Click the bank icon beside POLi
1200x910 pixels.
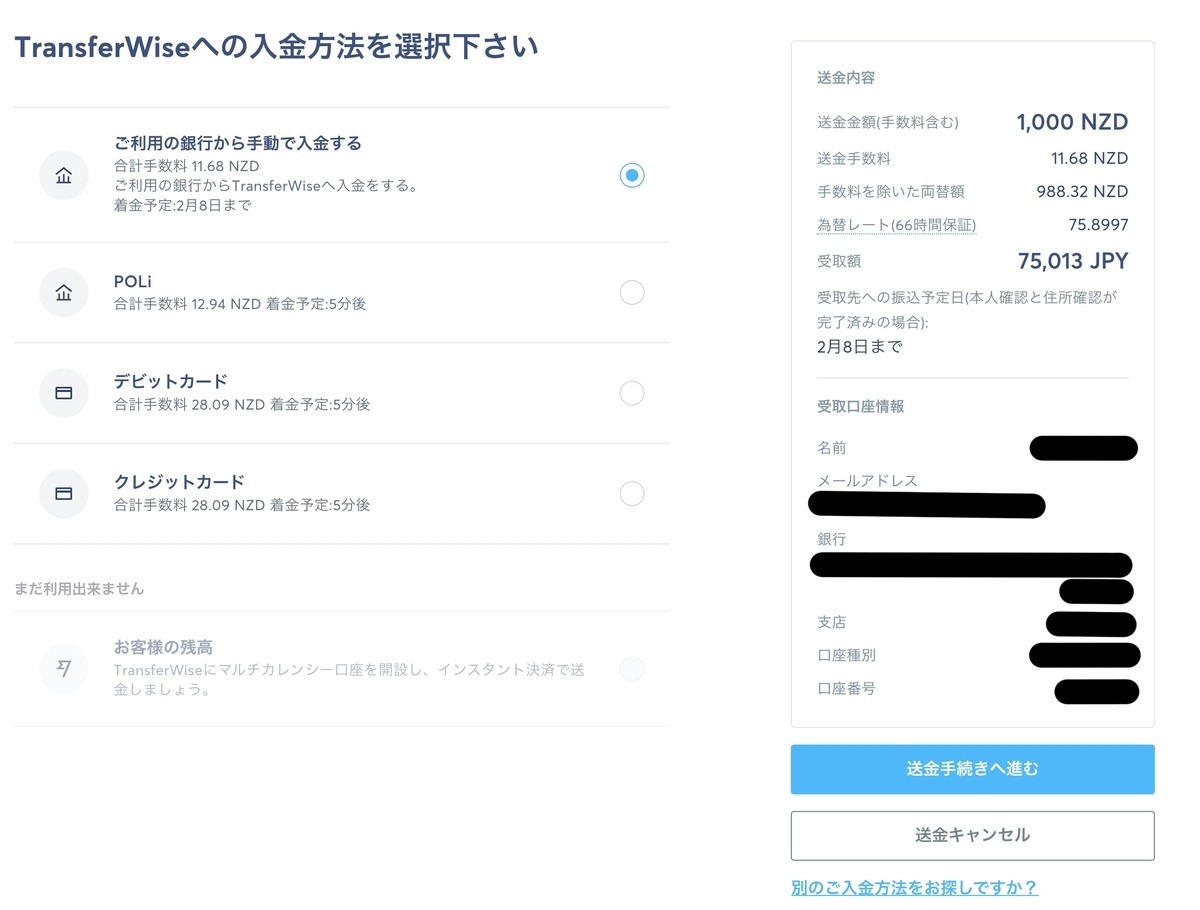click(x=64, y=293)
